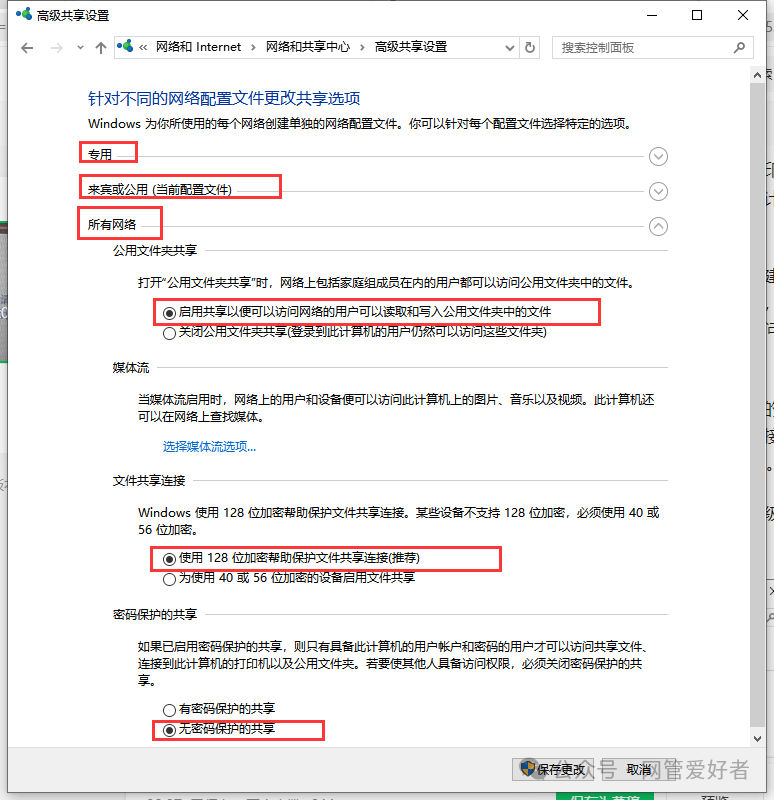Click the 高级共享设置 breadcrumb
Viewport: 774px width, 800px height.
pyautogui.click(x=411, y=47)
